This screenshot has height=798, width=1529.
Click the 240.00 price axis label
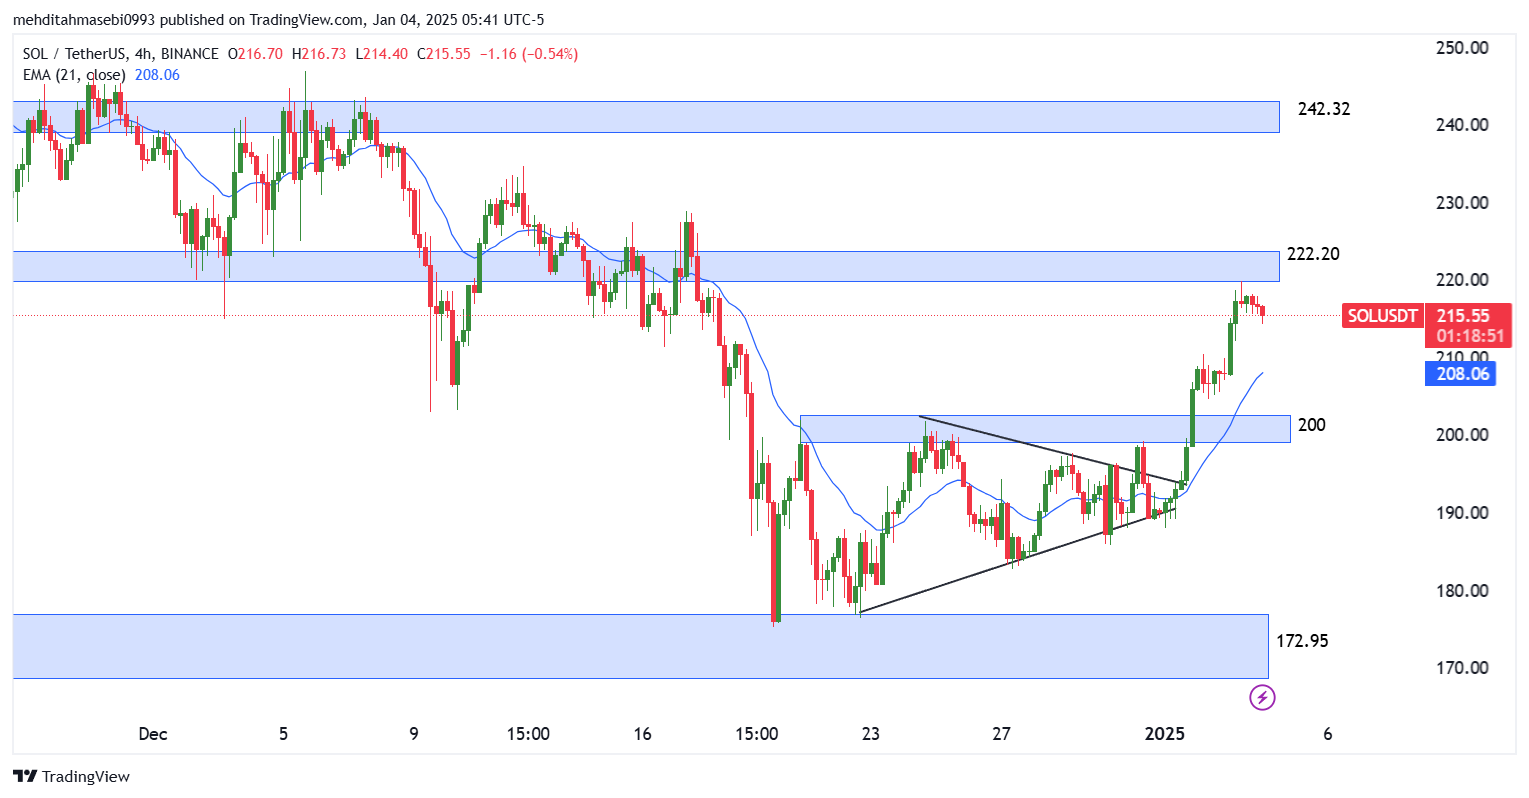tap(1462, 125)
